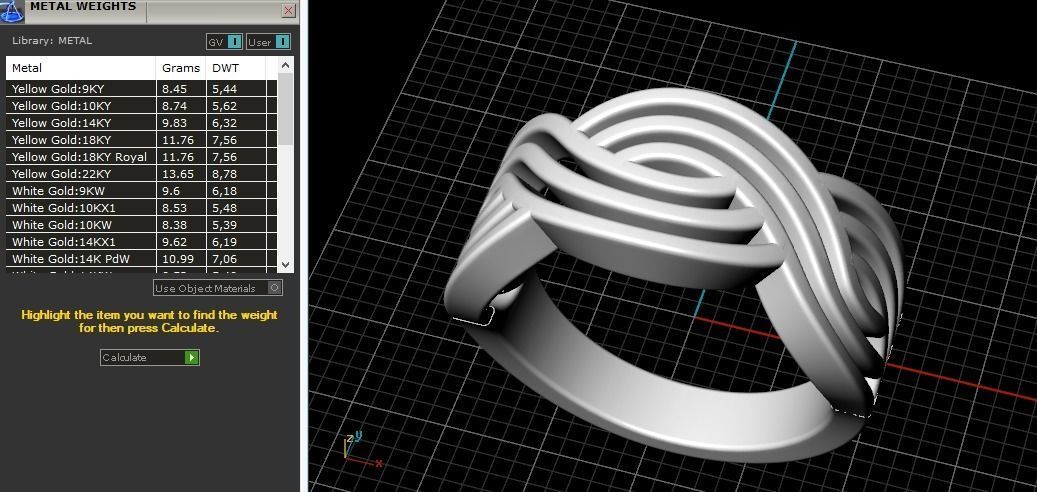1037x492 pixels.
Task: Click the METAL WEIGHTS panel title
Action: 83,7
